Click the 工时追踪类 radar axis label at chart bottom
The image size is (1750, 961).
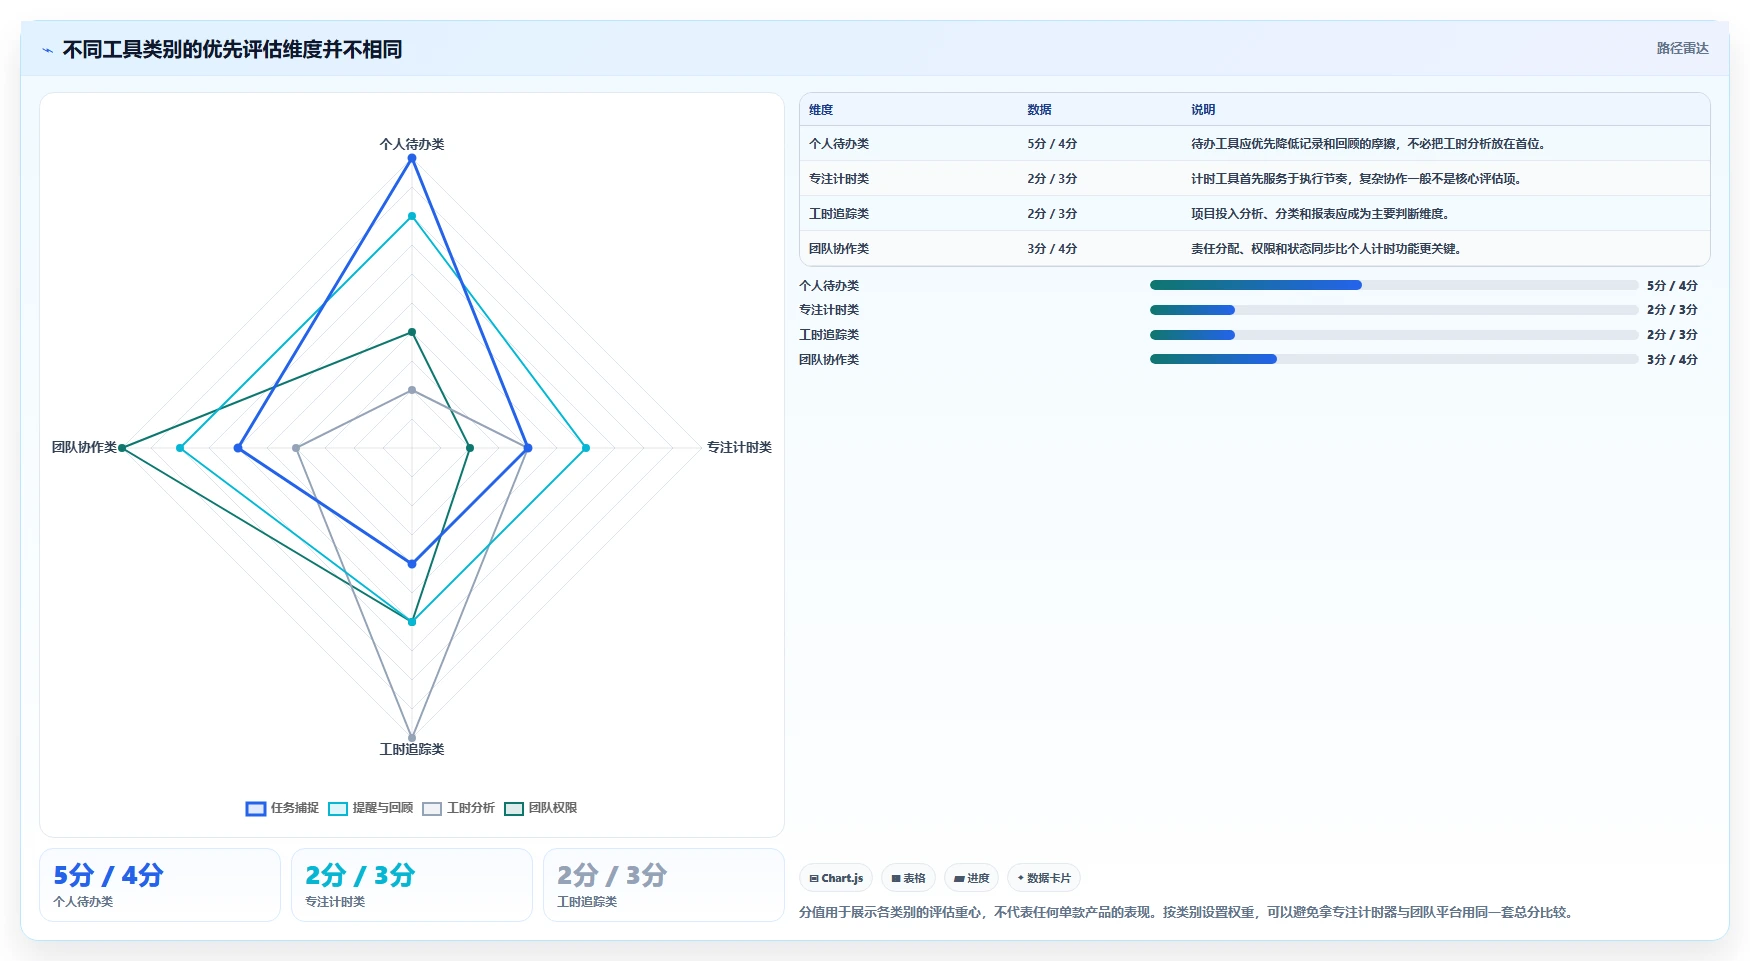tap(412, 749)
